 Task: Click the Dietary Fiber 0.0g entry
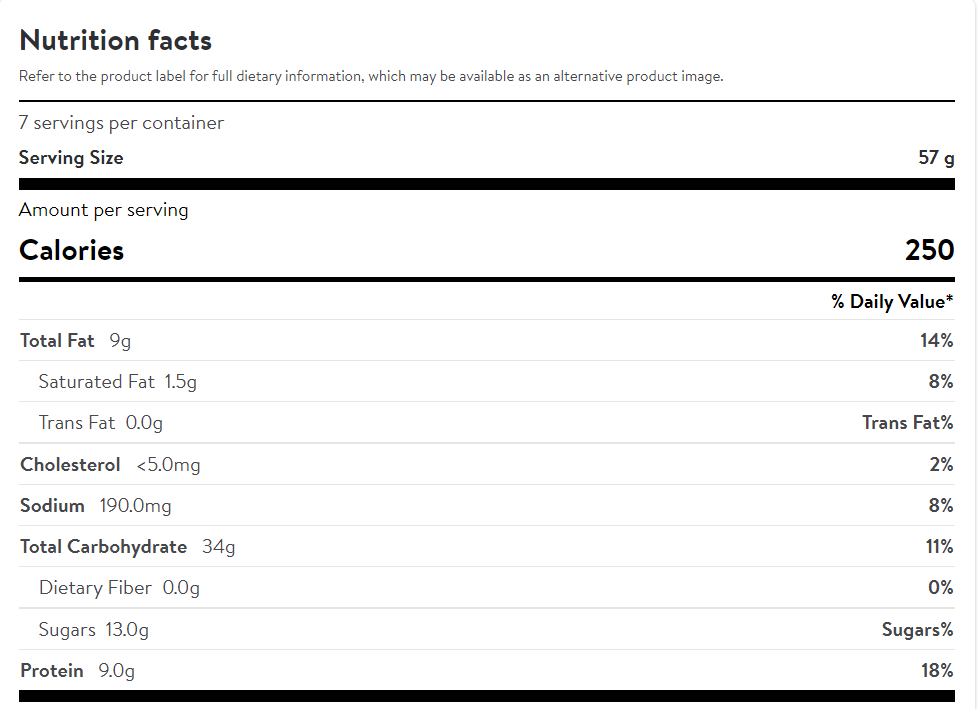(x=119, y=588)
